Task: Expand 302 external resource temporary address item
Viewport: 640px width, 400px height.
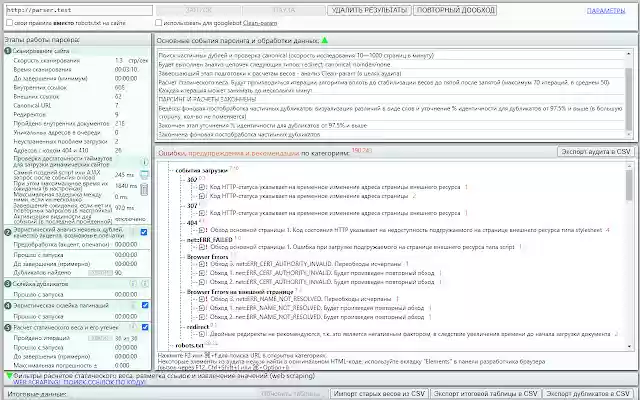Action: coord(202,187)
